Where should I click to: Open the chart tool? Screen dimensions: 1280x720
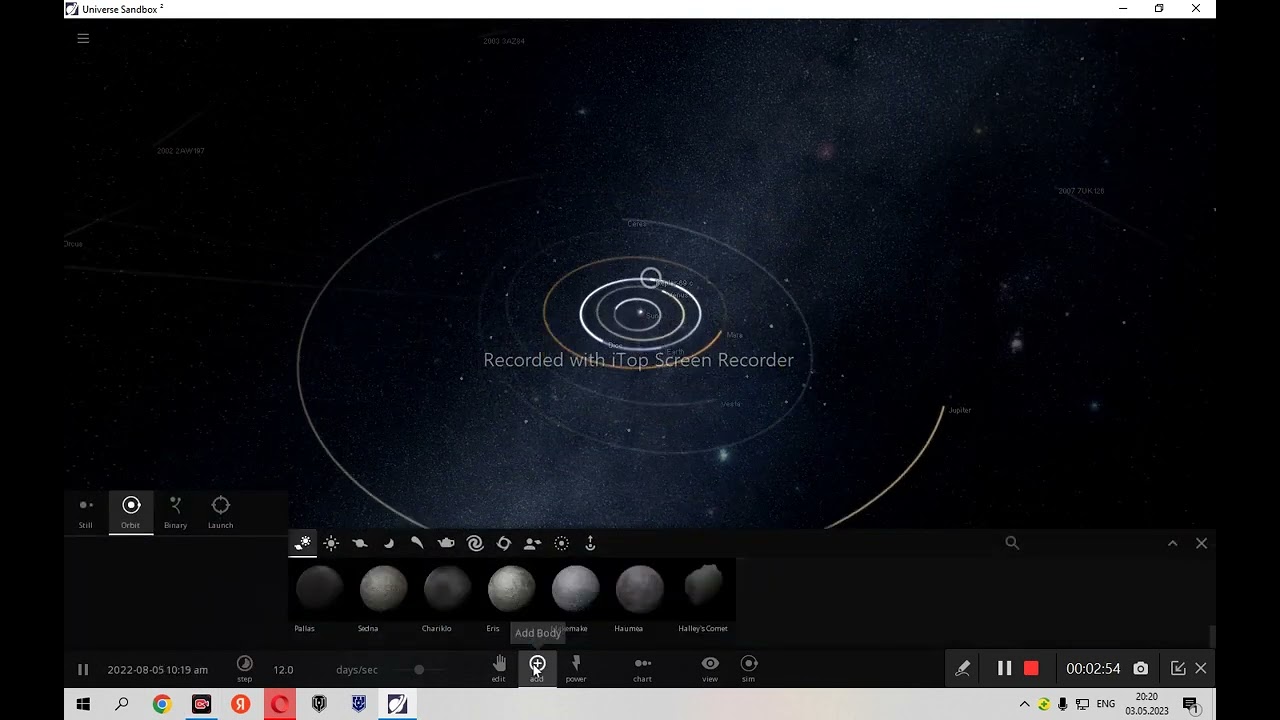click(642, 668)
